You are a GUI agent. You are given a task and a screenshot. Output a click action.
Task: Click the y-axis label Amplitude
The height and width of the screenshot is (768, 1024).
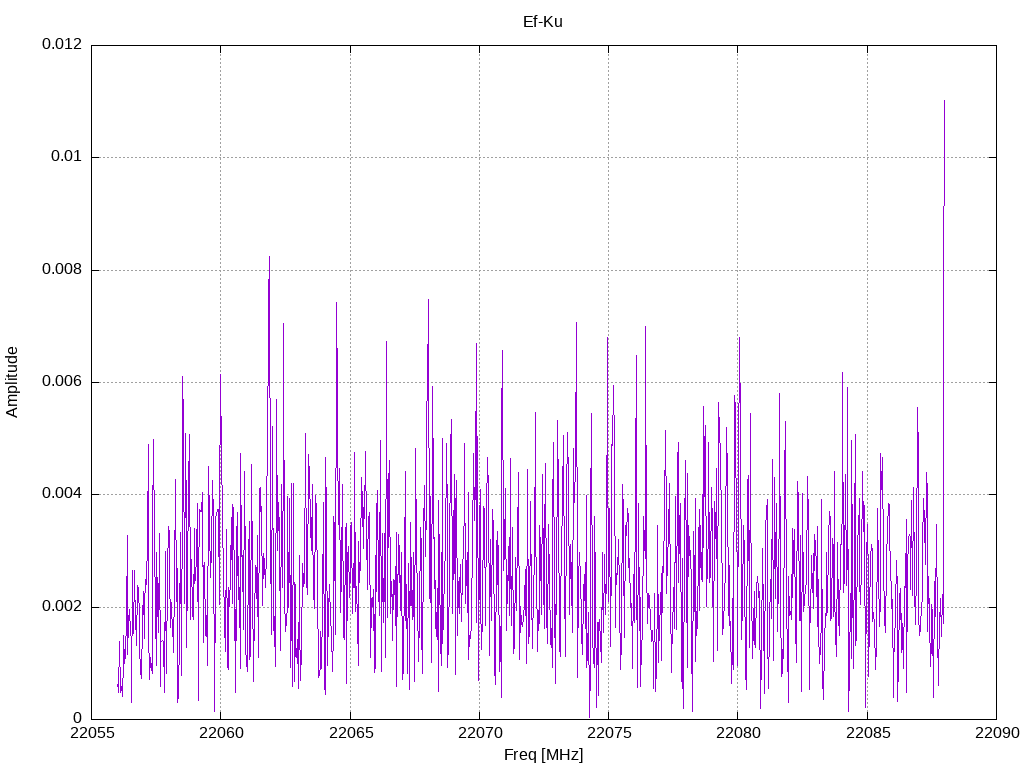pyautogui.click(x=12, y=382)
